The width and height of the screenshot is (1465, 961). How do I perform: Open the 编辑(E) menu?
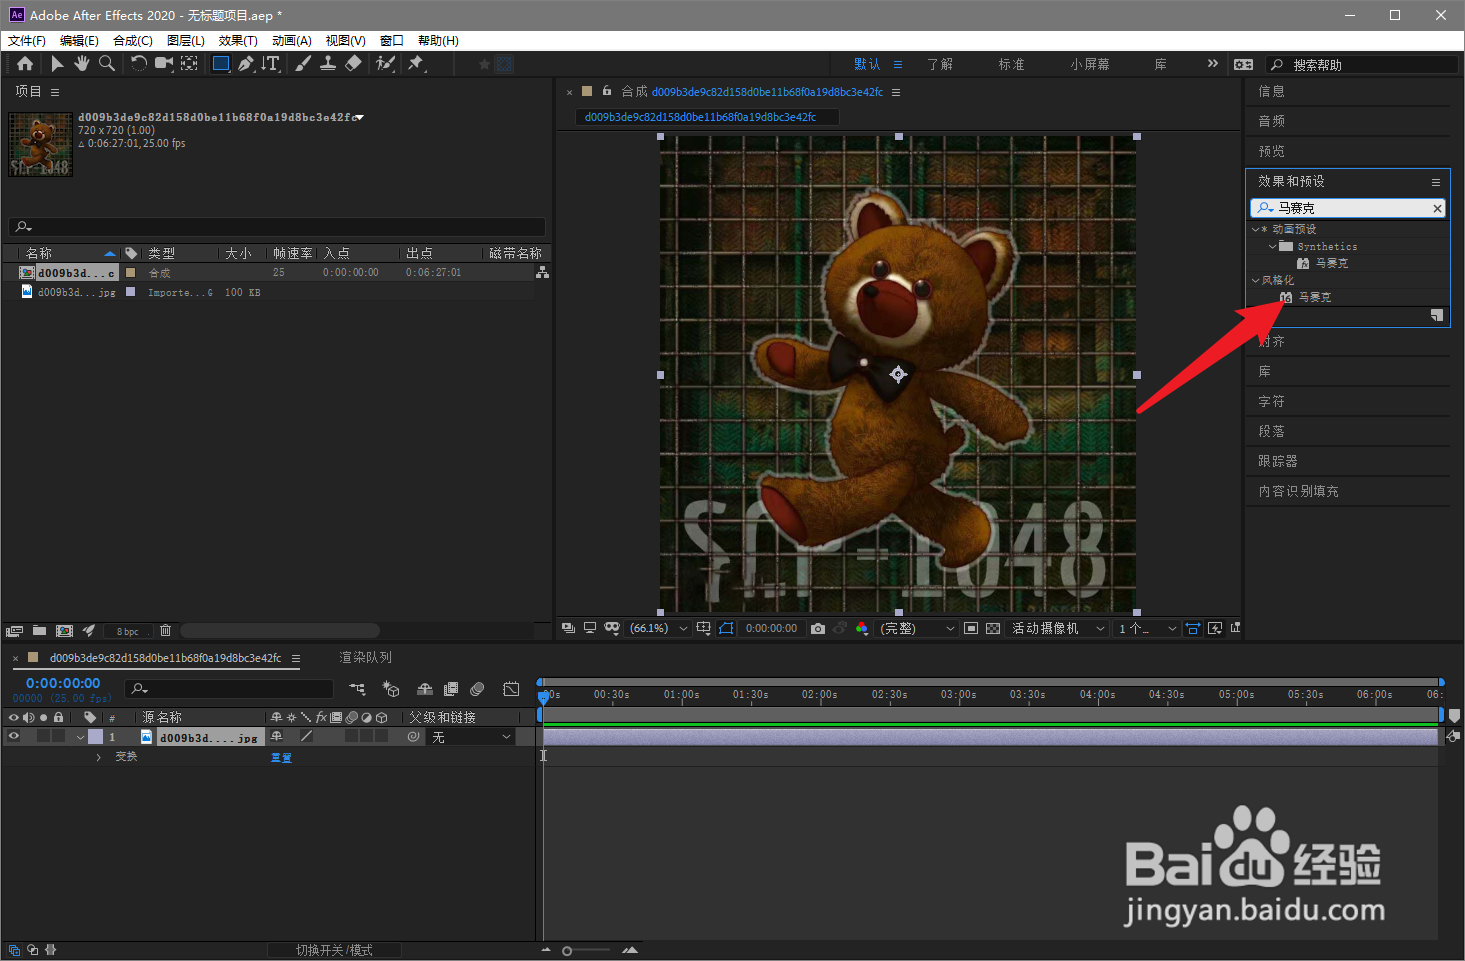(x=79, y=40)
